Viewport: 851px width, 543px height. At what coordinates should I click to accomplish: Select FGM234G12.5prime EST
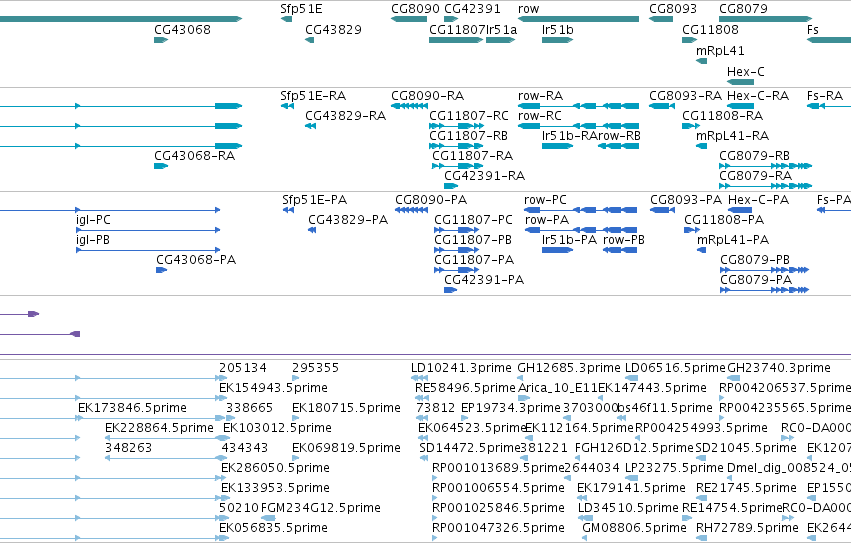point(320,508)
